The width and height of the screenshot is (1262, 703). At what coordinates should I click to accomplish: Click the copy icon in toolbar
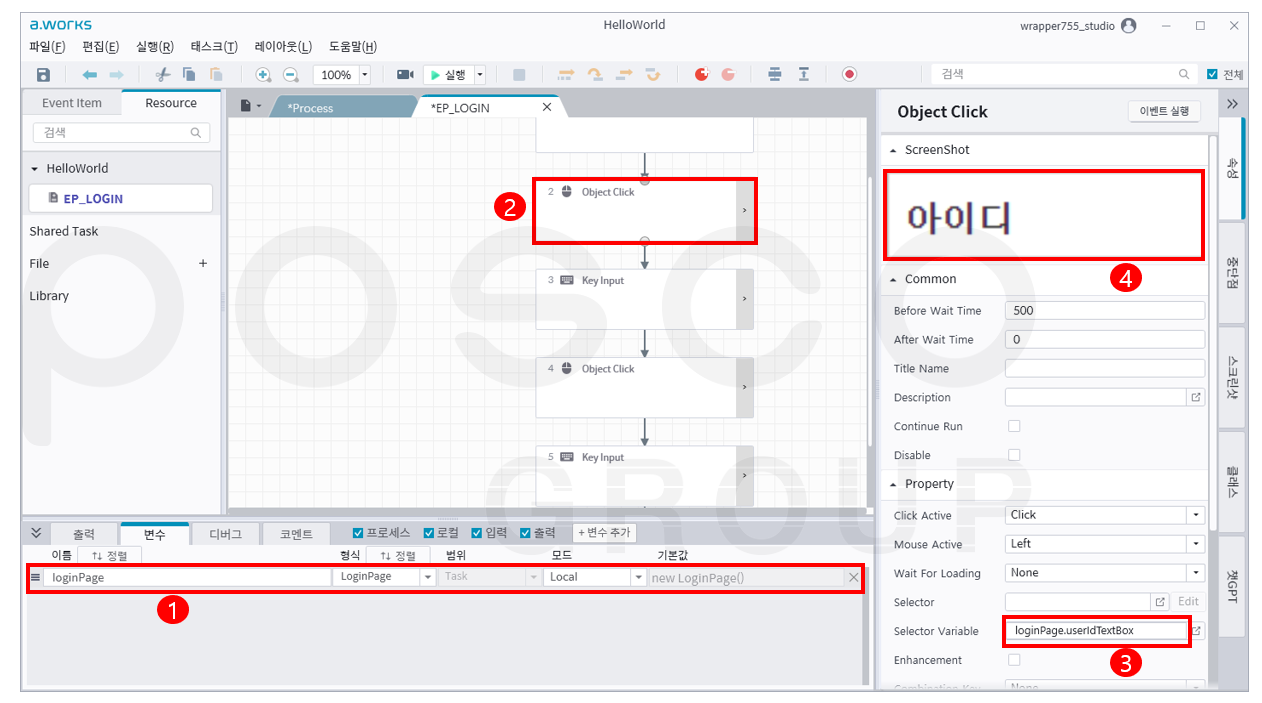pos(189,75)
